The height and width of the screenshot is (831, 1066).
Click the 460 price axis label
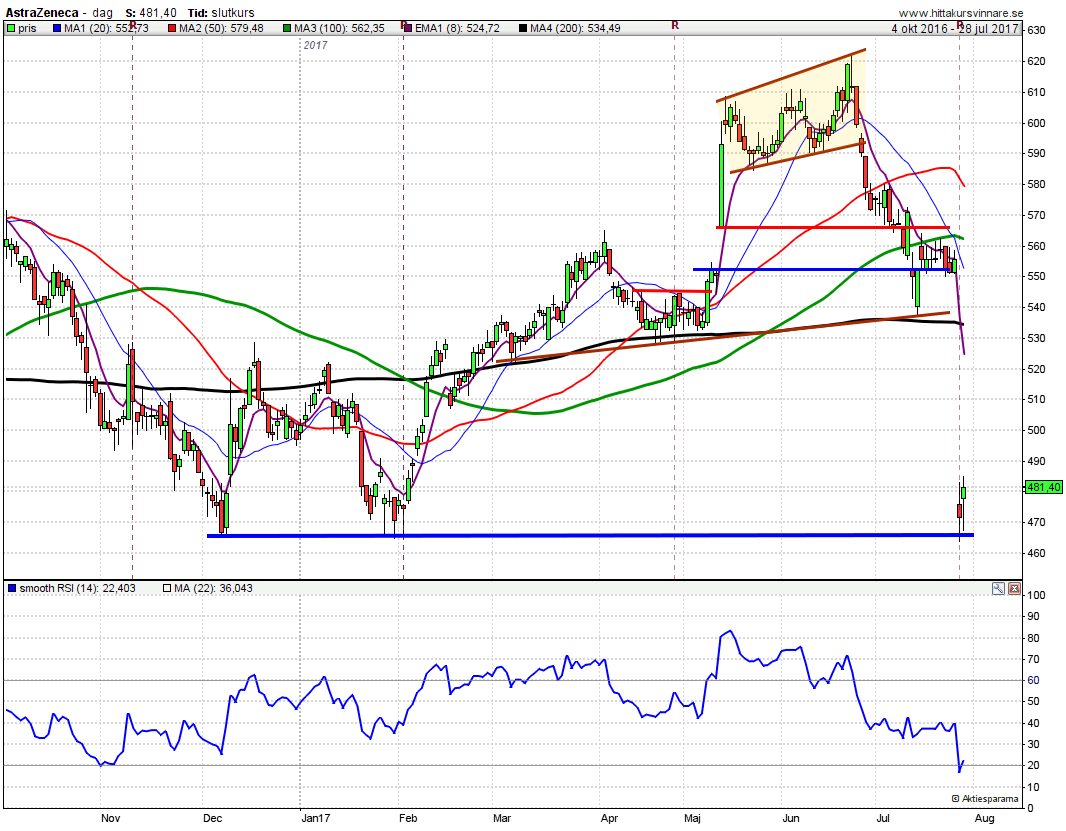coord(1036,554)
